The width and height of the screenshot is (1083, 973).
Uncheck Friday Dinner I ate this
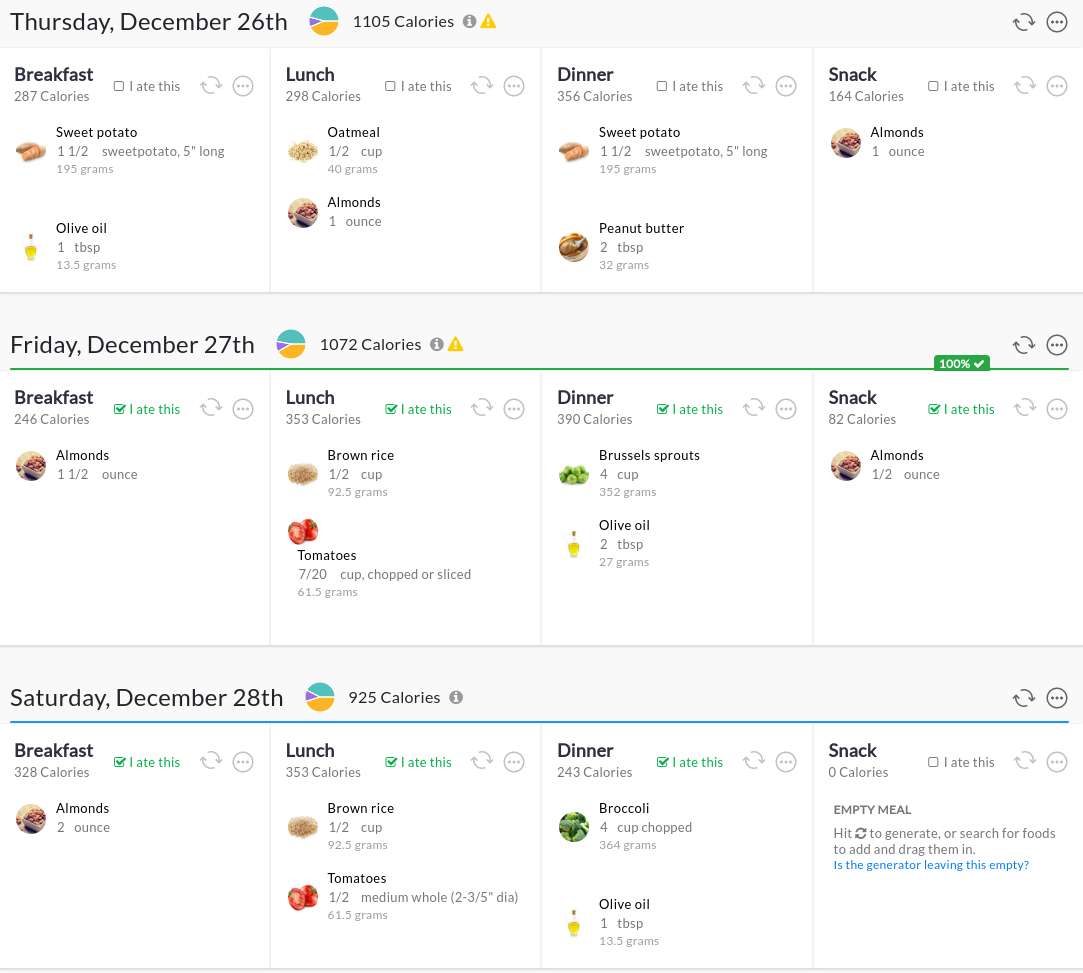(x=662, y=410)
